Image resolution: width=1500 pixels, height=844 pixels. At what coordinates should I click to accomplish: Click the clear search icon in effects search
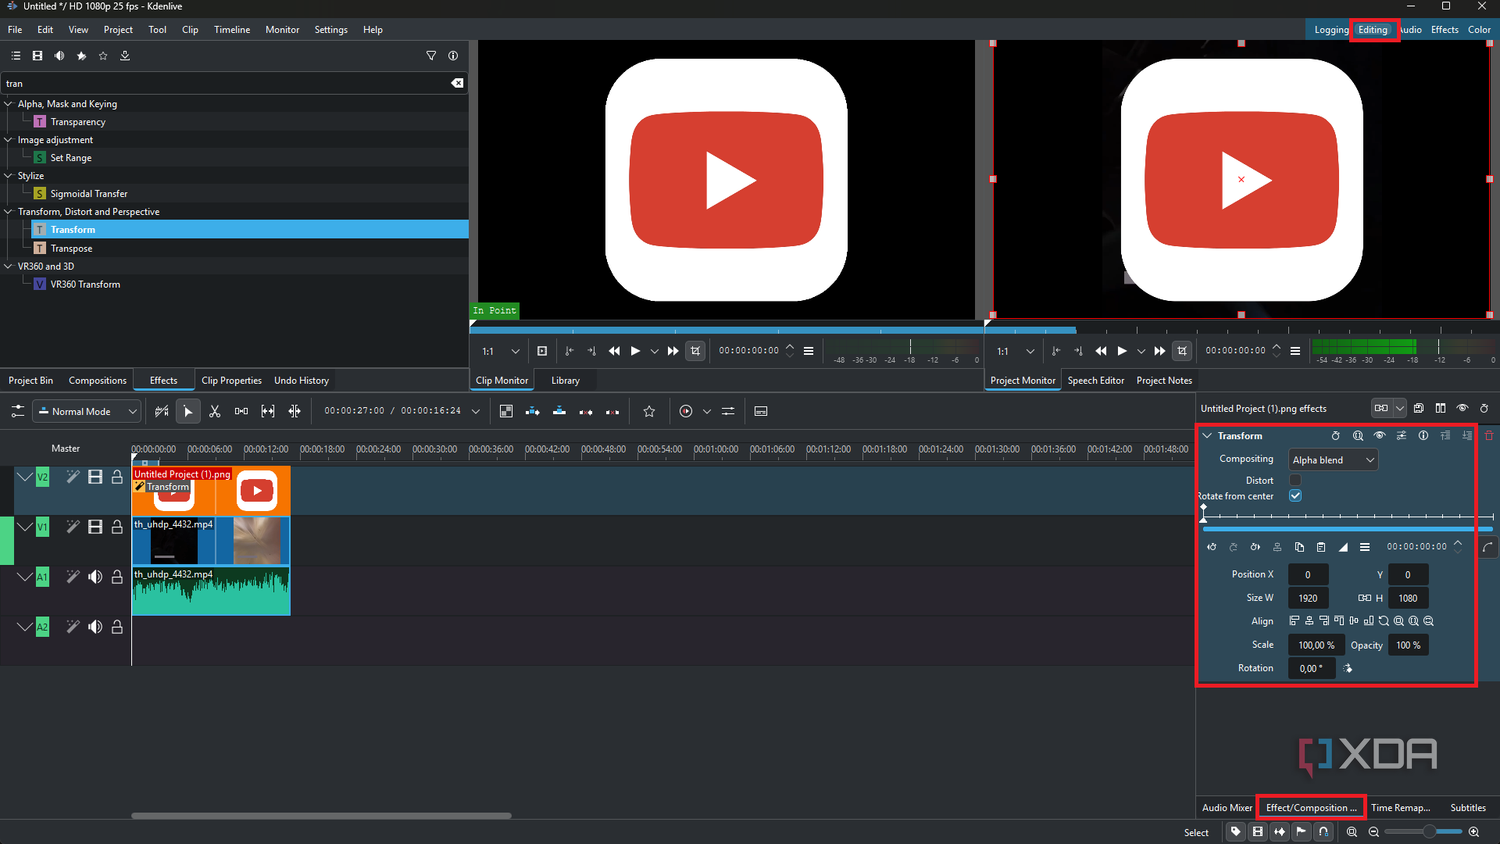(457, 83)
